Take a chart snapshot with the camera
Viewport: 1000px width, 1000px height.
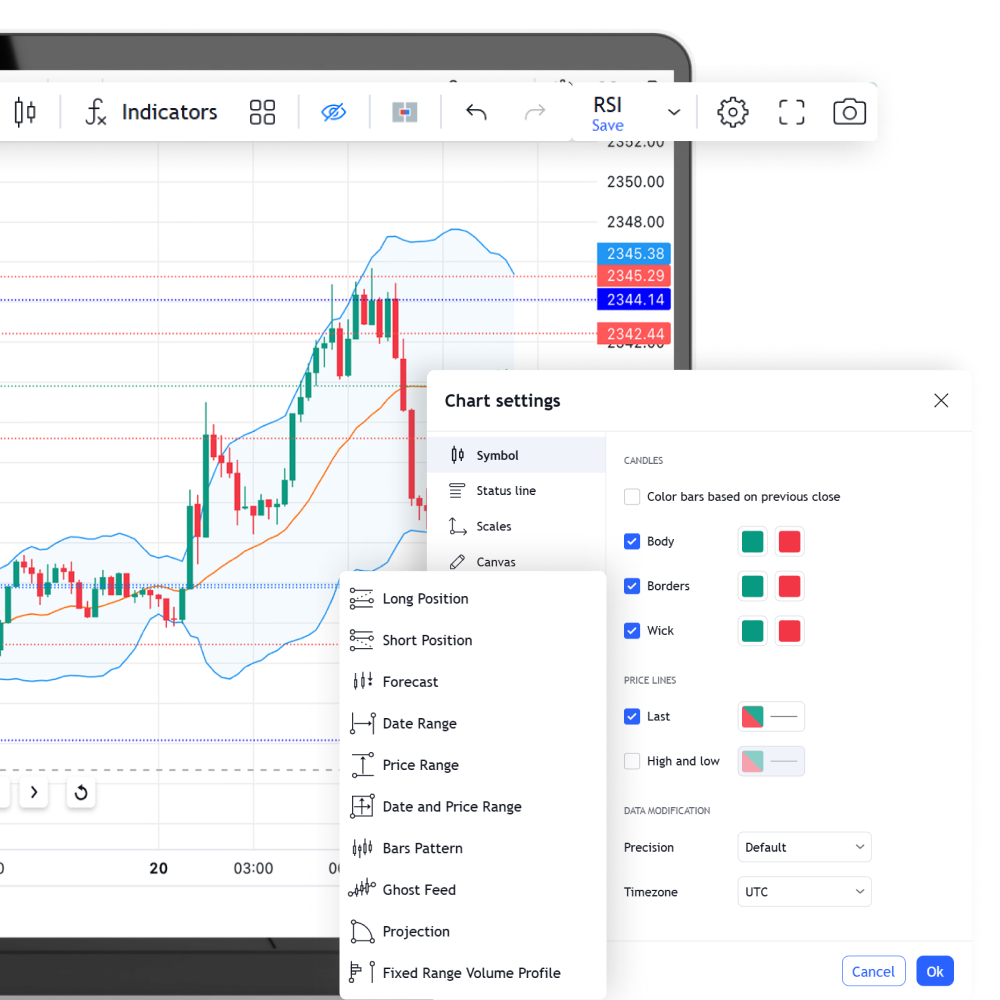[849, 112]
